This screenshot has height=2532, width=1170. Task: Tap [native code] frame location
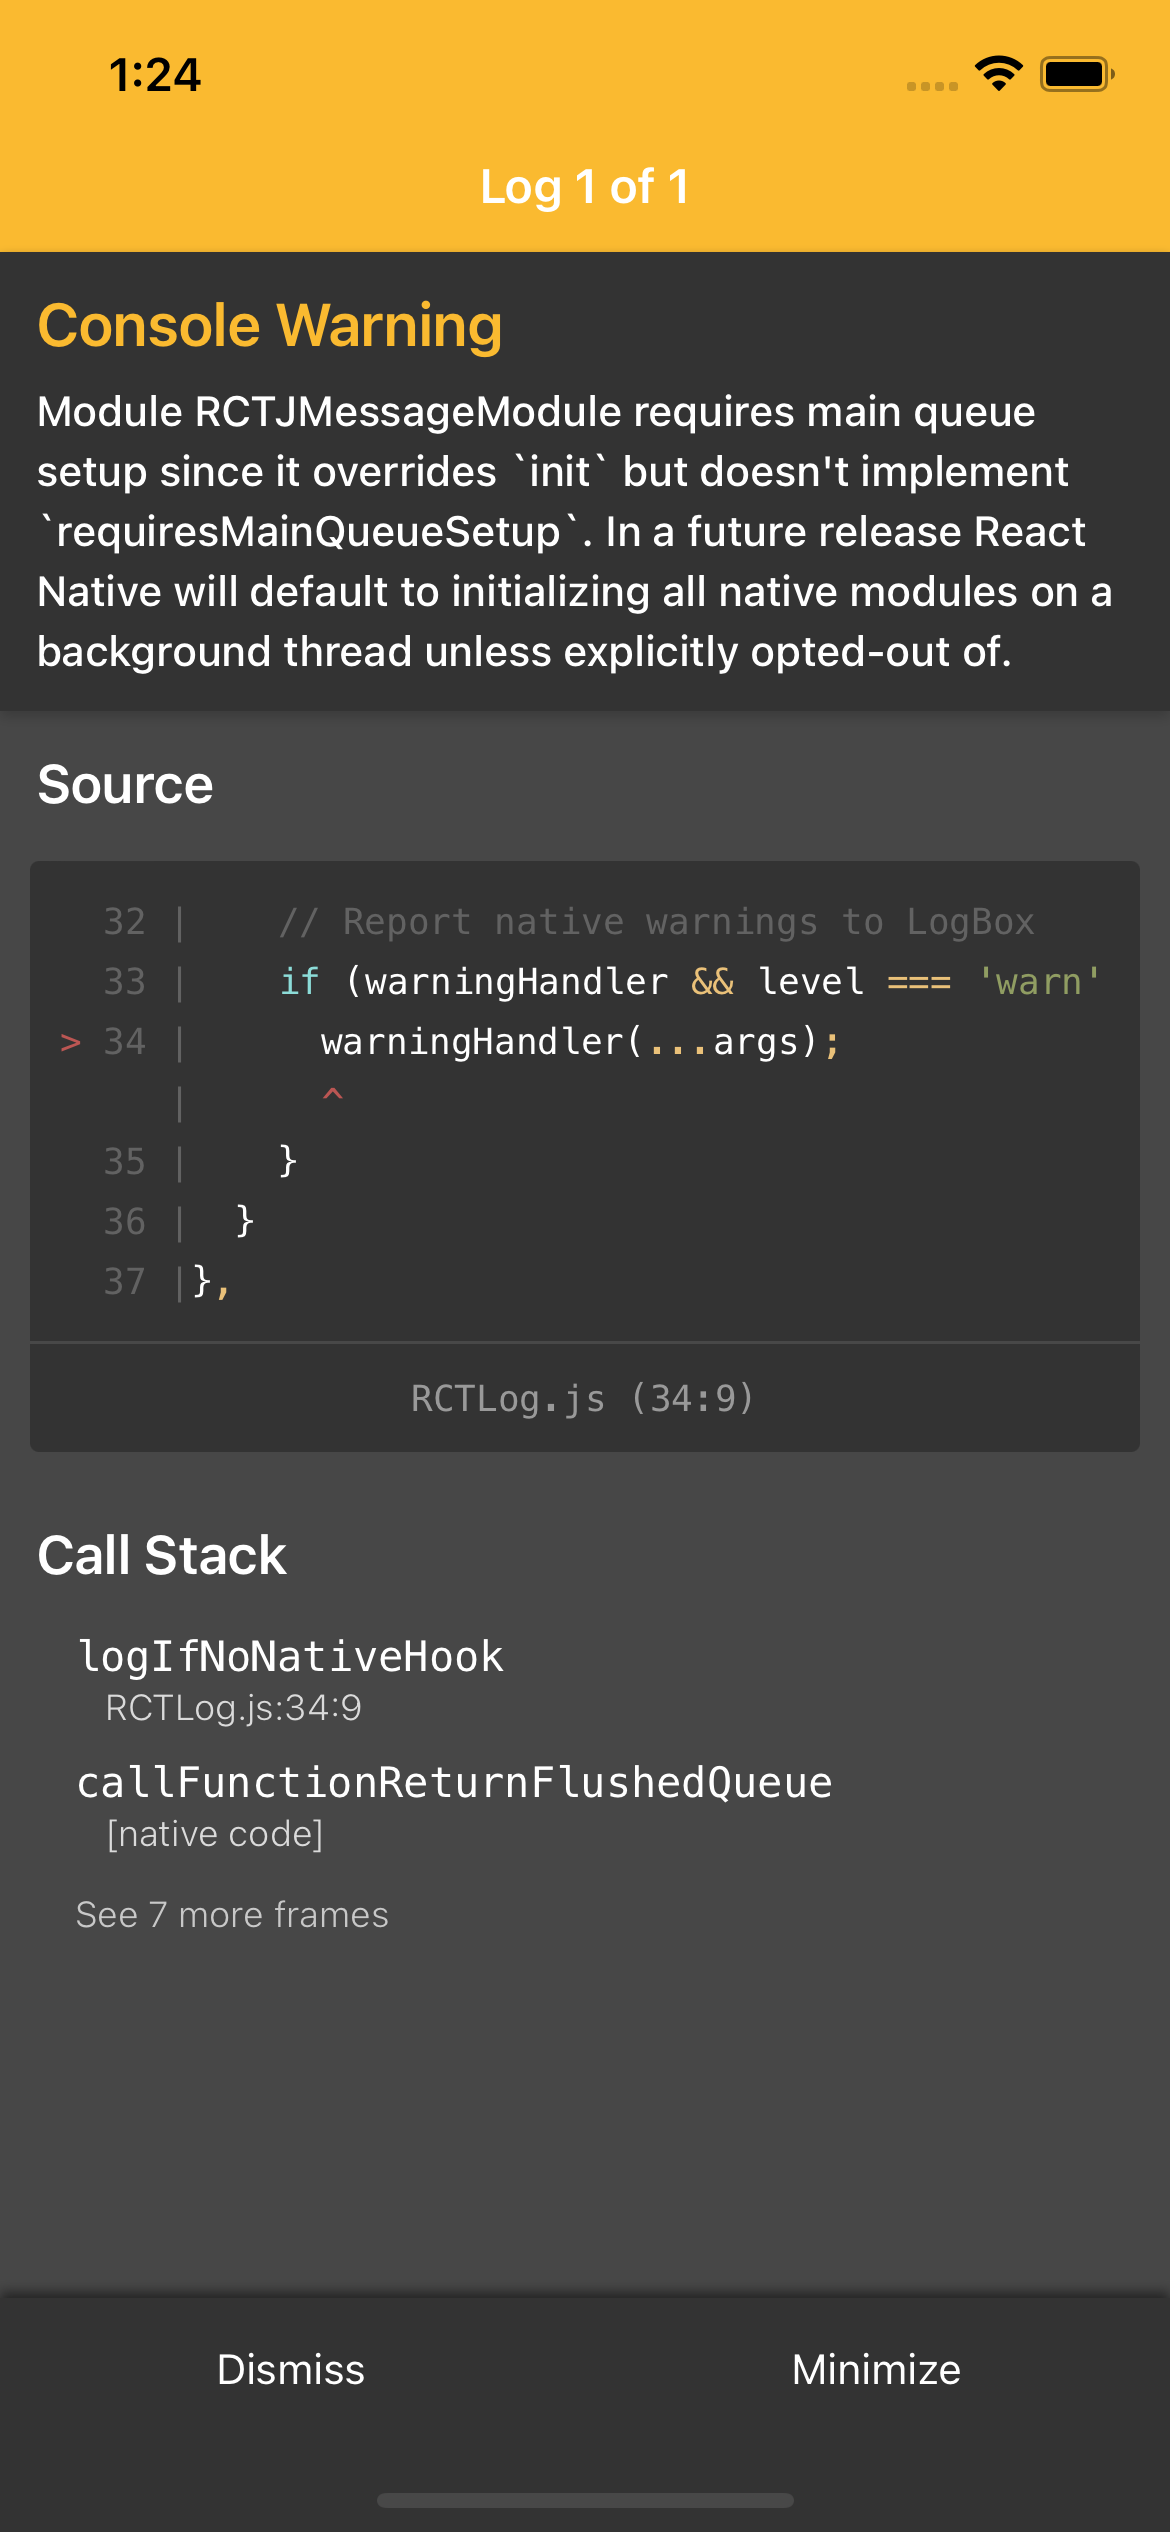[215, 1834]
